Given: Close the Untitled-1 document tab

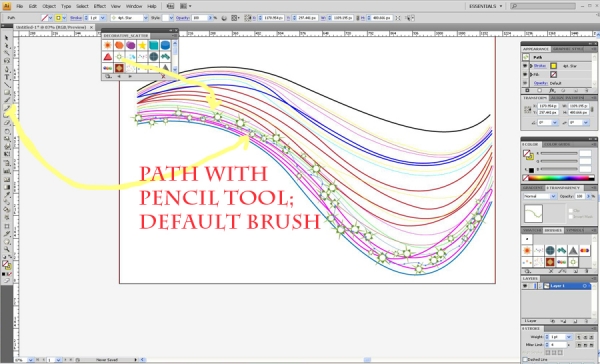Looking at the screenshot, I should (91, 27).
